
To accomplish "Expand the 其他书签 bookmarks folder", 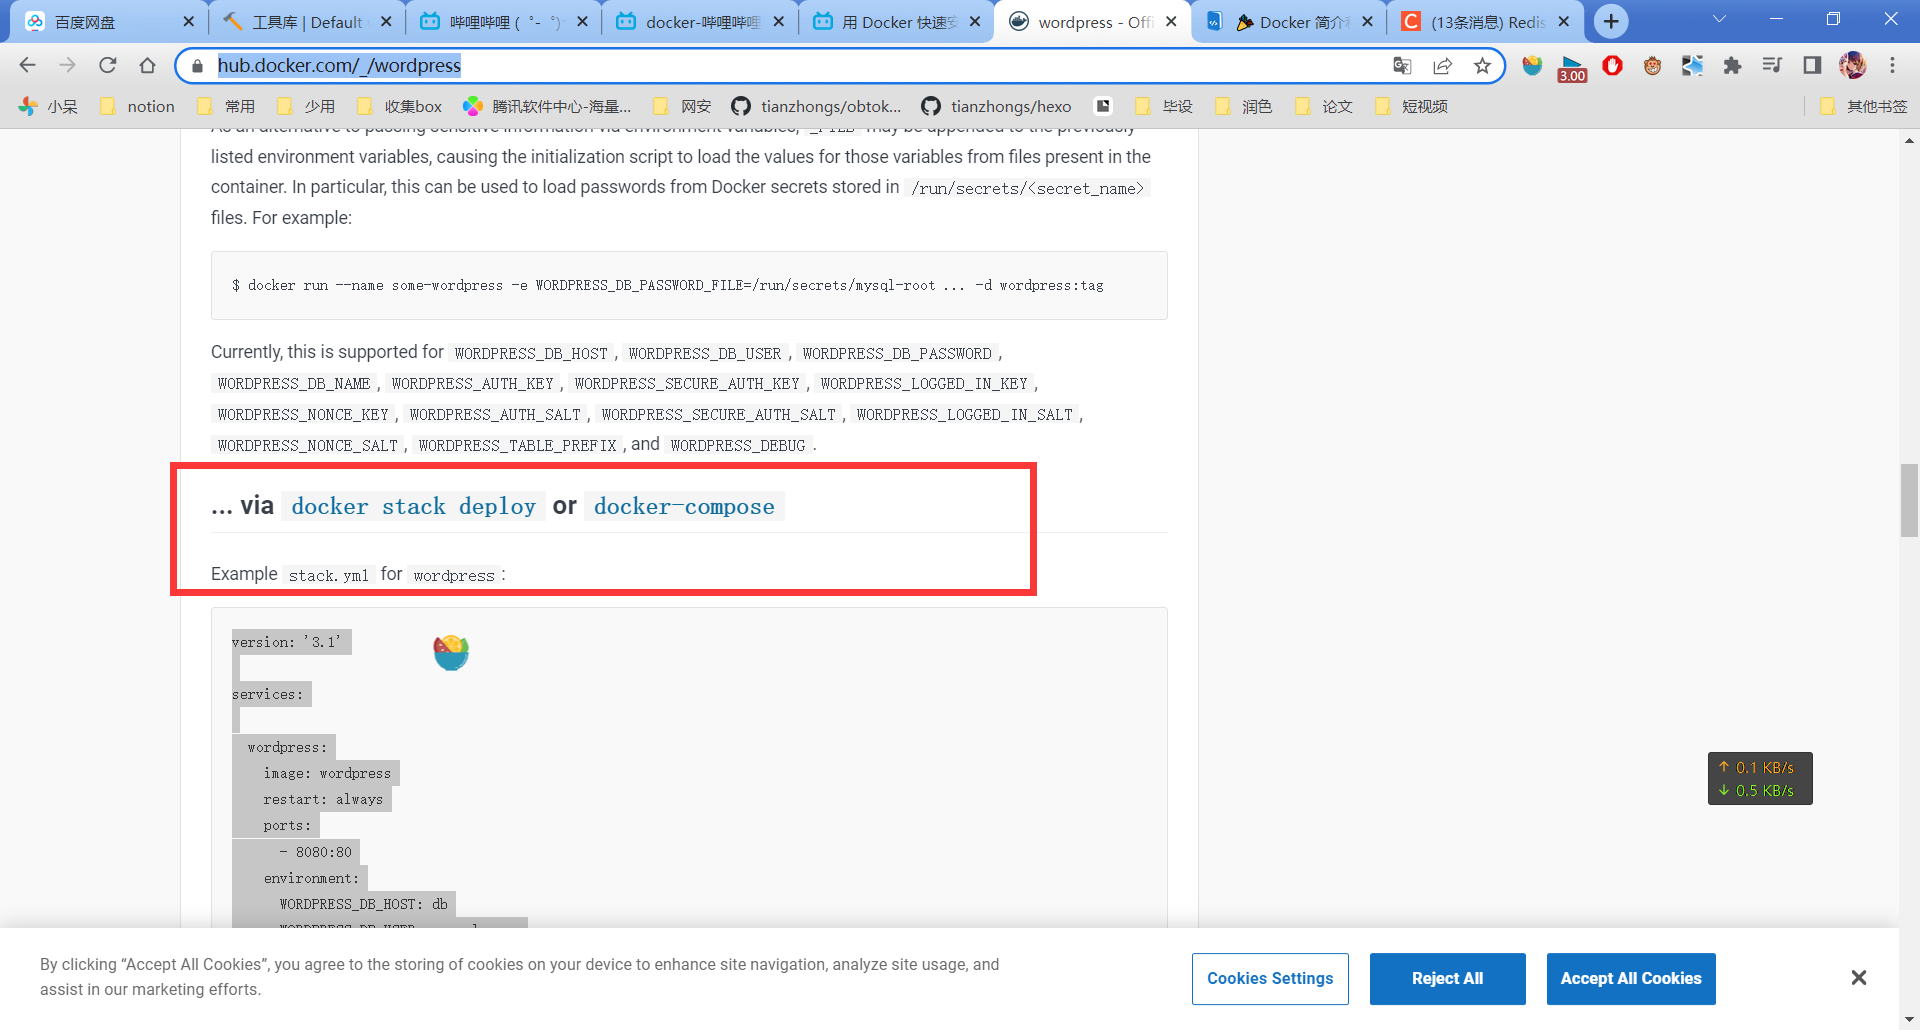I will [x=1864, y=106].
